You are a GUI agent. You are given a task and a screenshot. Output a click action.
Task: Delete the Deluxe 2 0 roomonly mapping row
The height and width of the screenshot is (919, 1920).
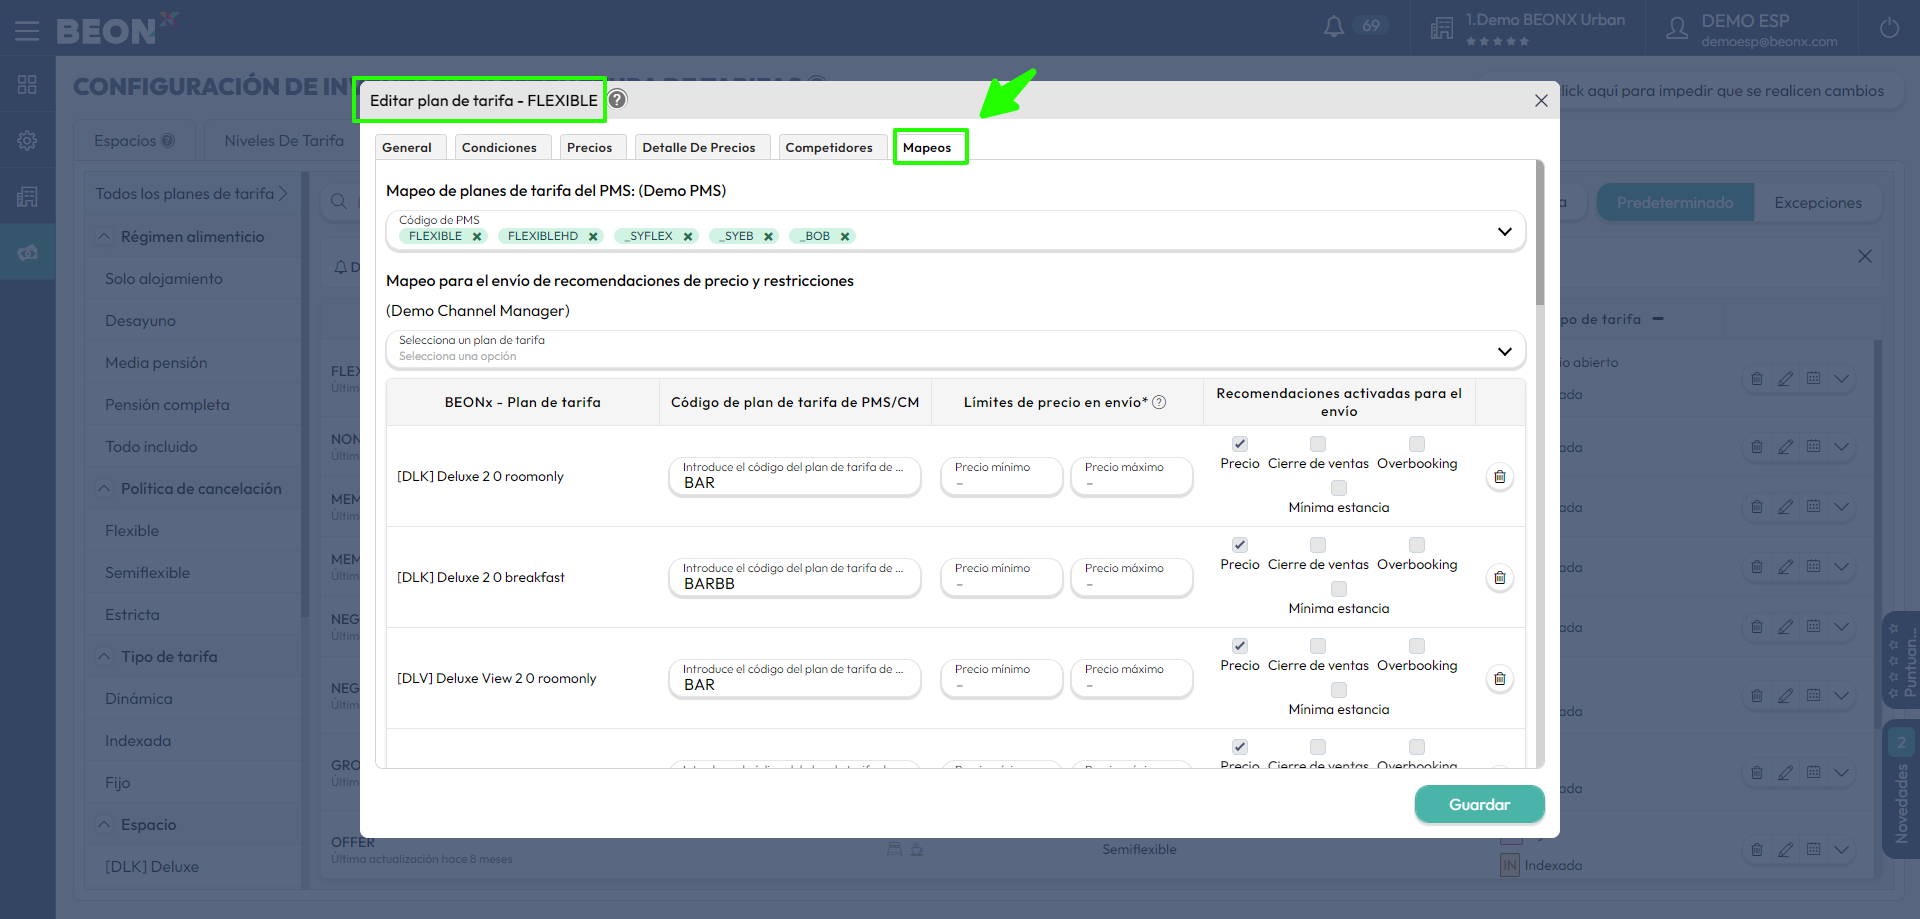1500,477
